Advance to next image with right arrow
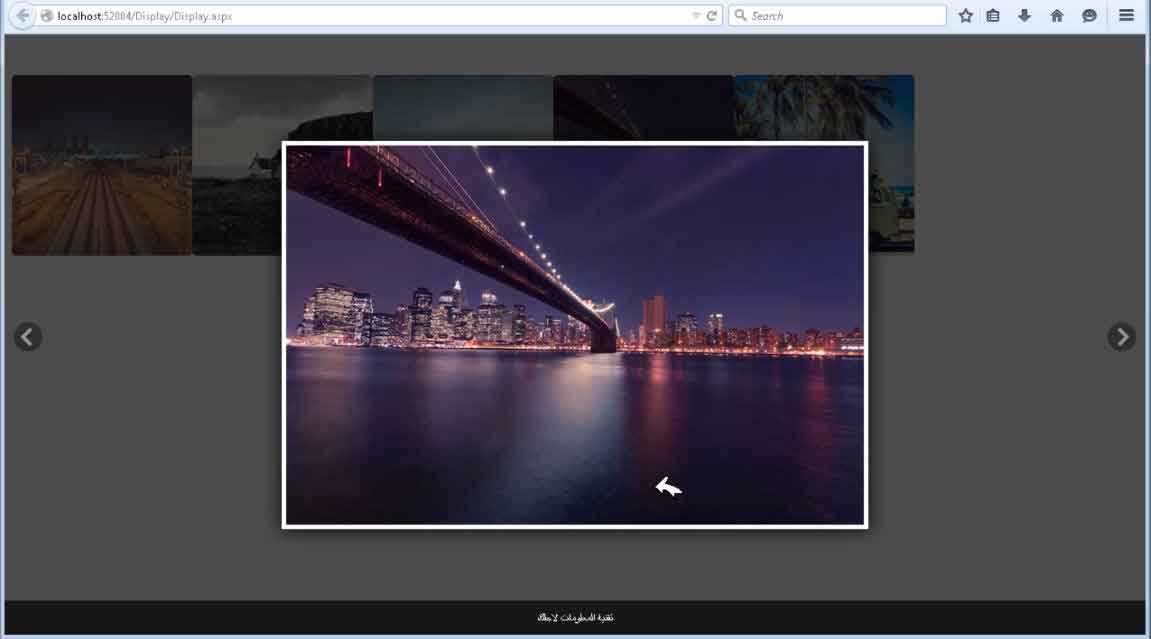Viewport: 1151px width, 639px height. point(1121,337)
